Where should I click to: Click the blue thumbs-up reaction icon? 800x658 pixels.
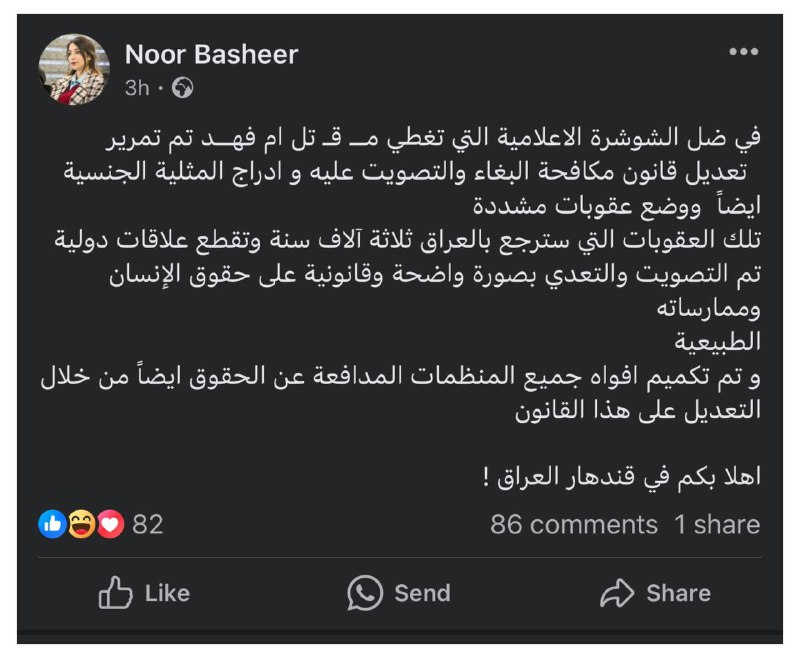[52, 524]
